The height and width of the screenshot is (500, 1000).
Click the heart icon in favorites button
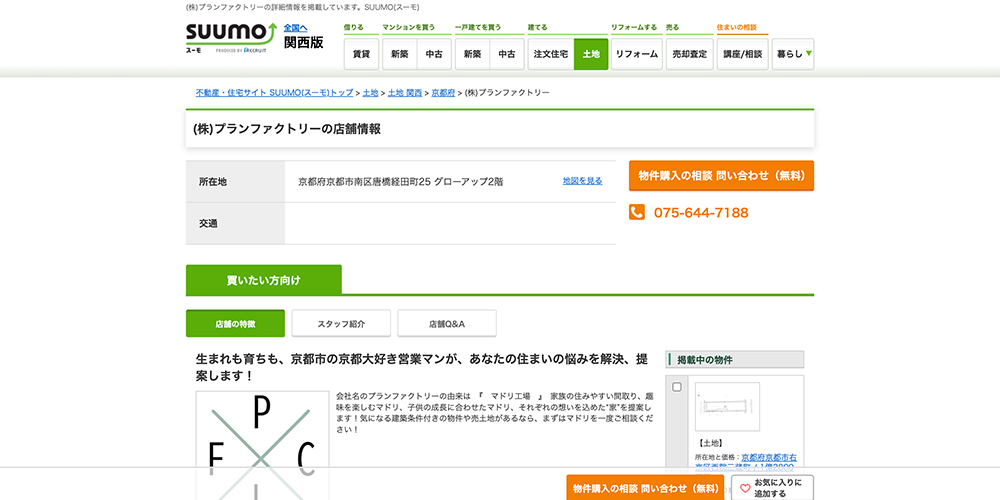[x=744, y=489]
